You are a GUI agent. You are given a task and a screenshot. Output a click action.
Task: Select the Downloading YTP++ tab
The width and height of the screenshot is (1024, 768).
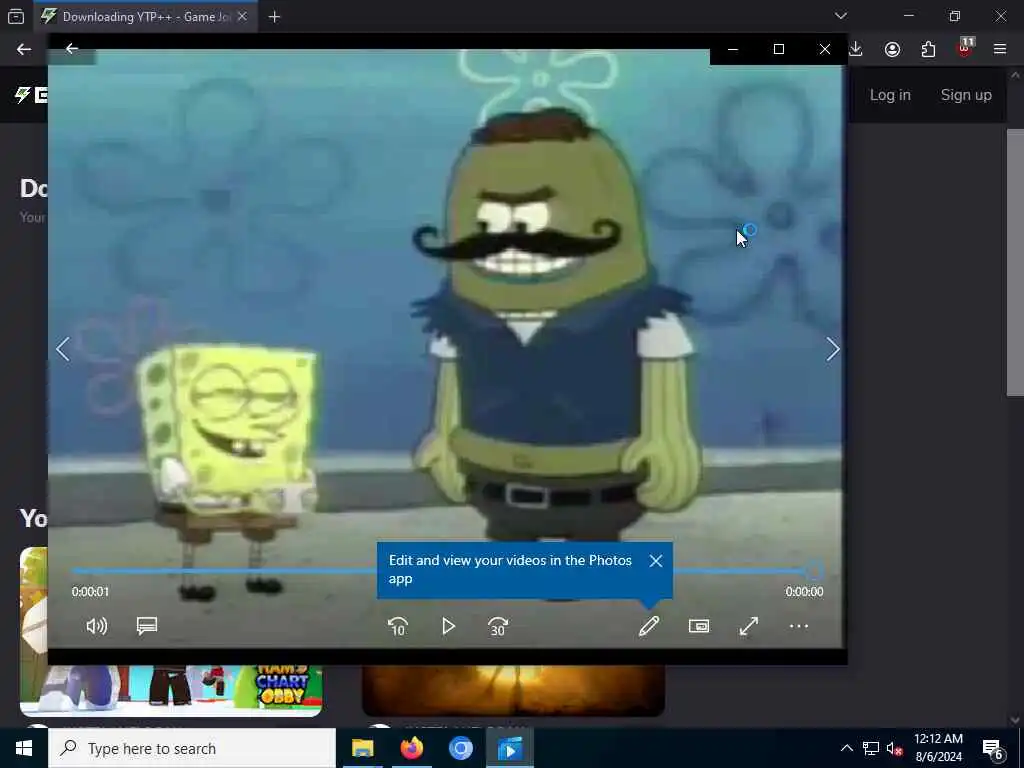pyautogui.click(x=144, y=16)
